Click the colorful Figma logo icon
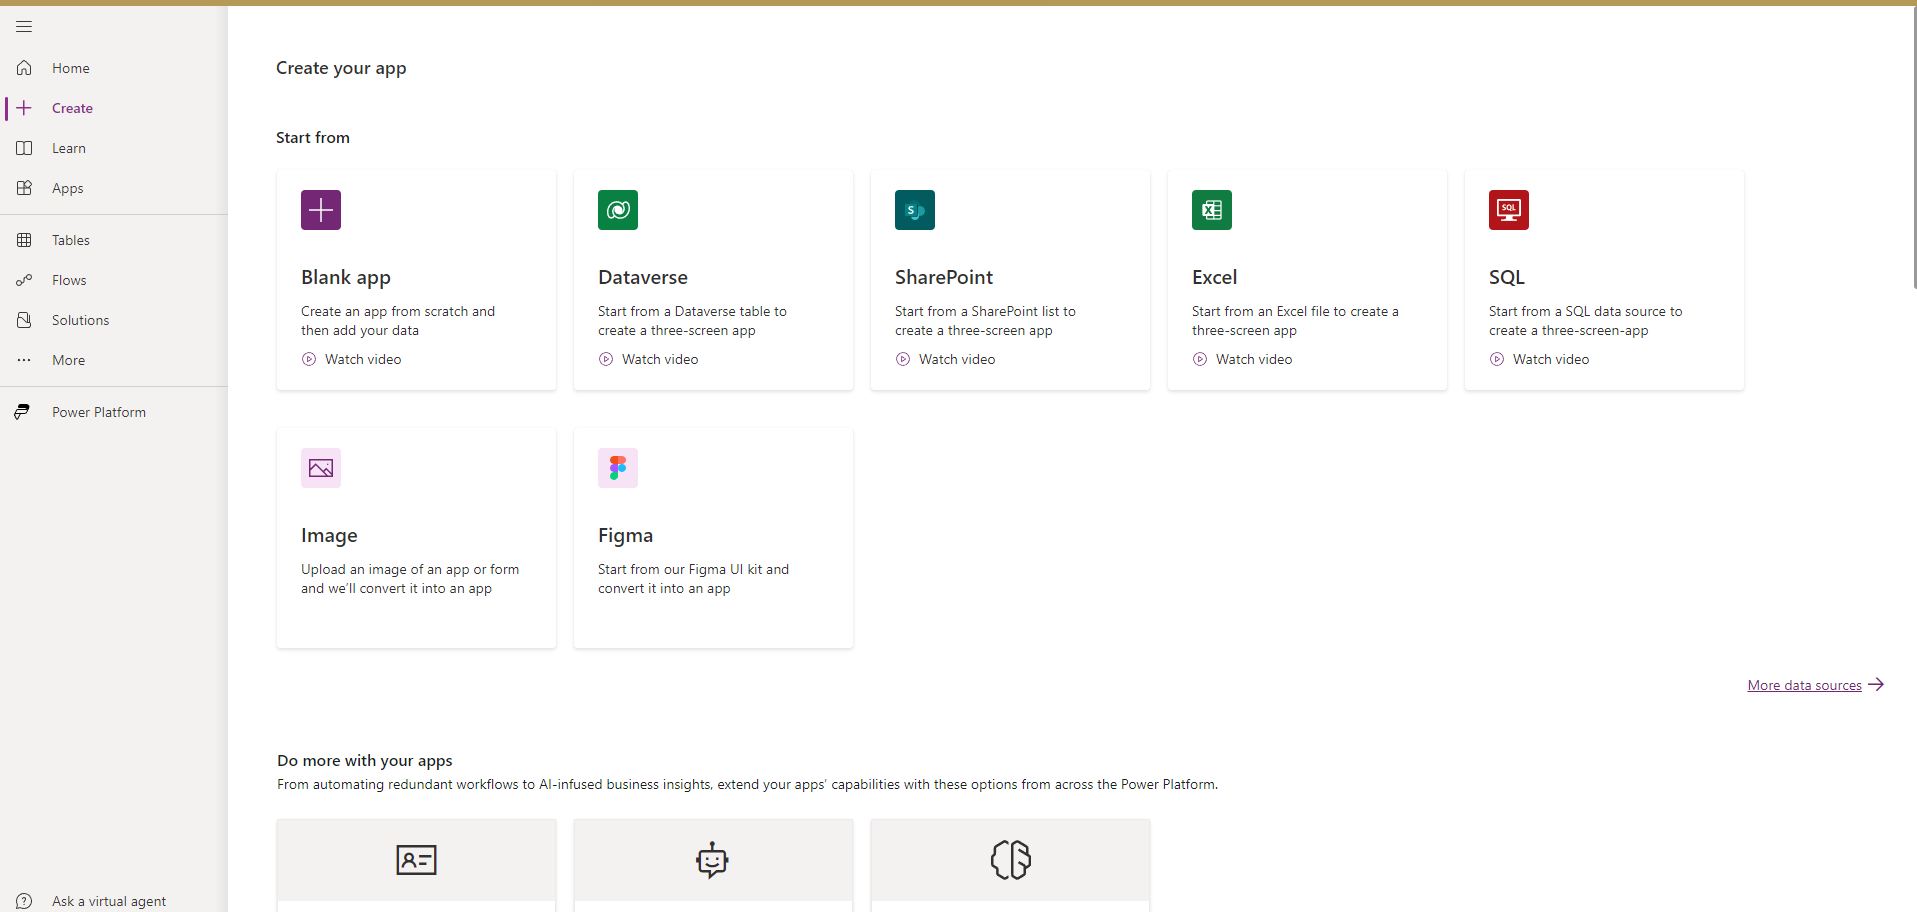This screenshot has height=912, width=1917. tap(618, 468)
